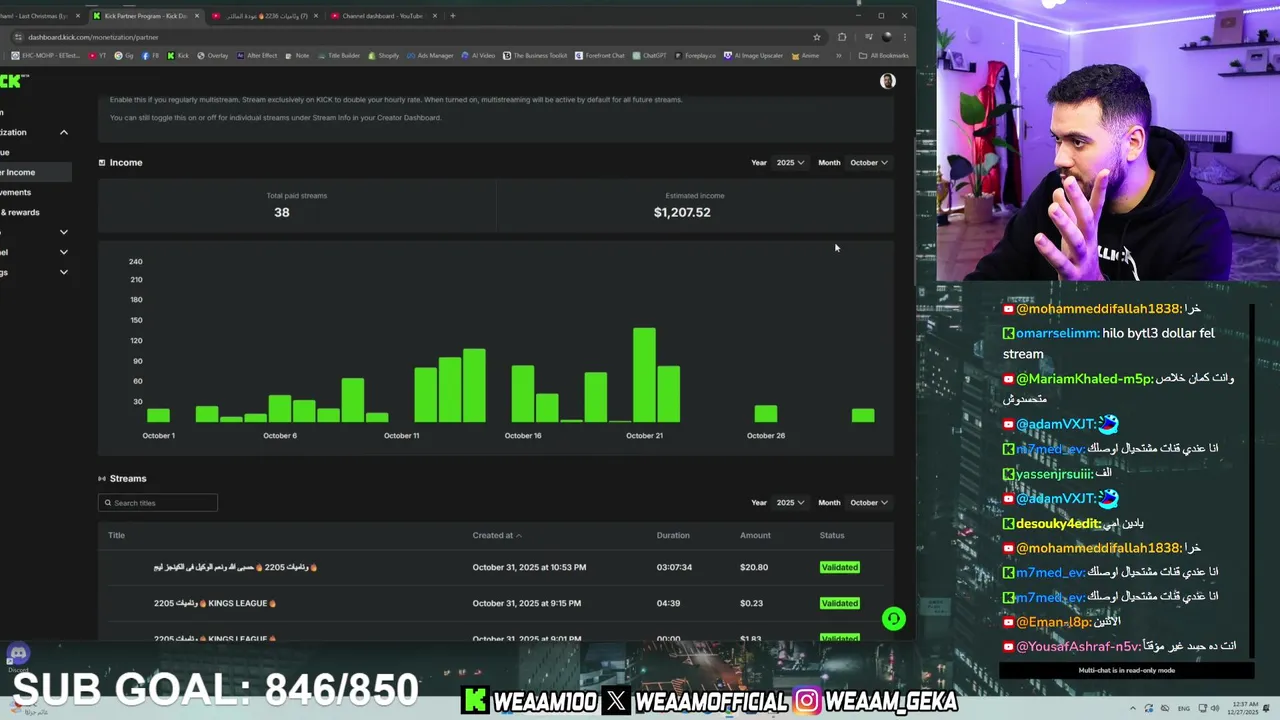Image resolution: width=1280 pixels, height=720 pixels.
Task: Open the Chrome three-dot menu
Action: point(905,37)
